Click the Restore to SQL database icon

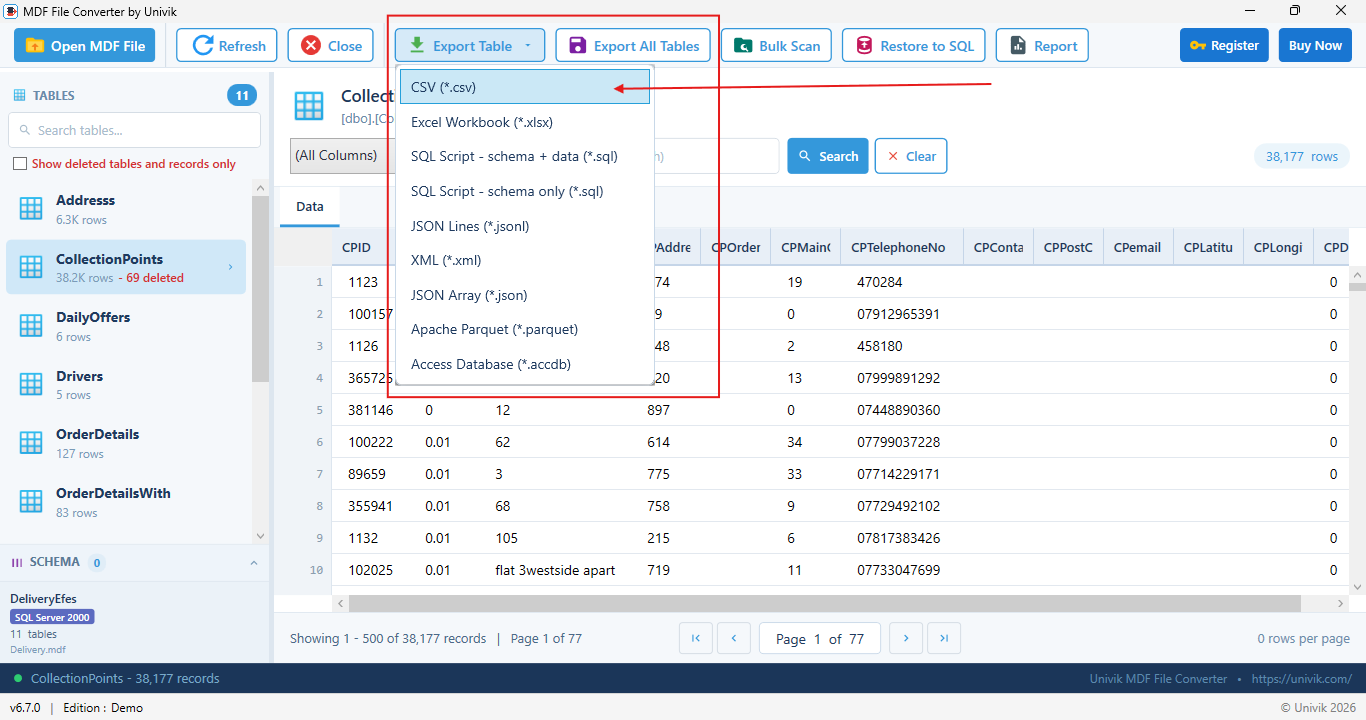click(x=863, y=45)
